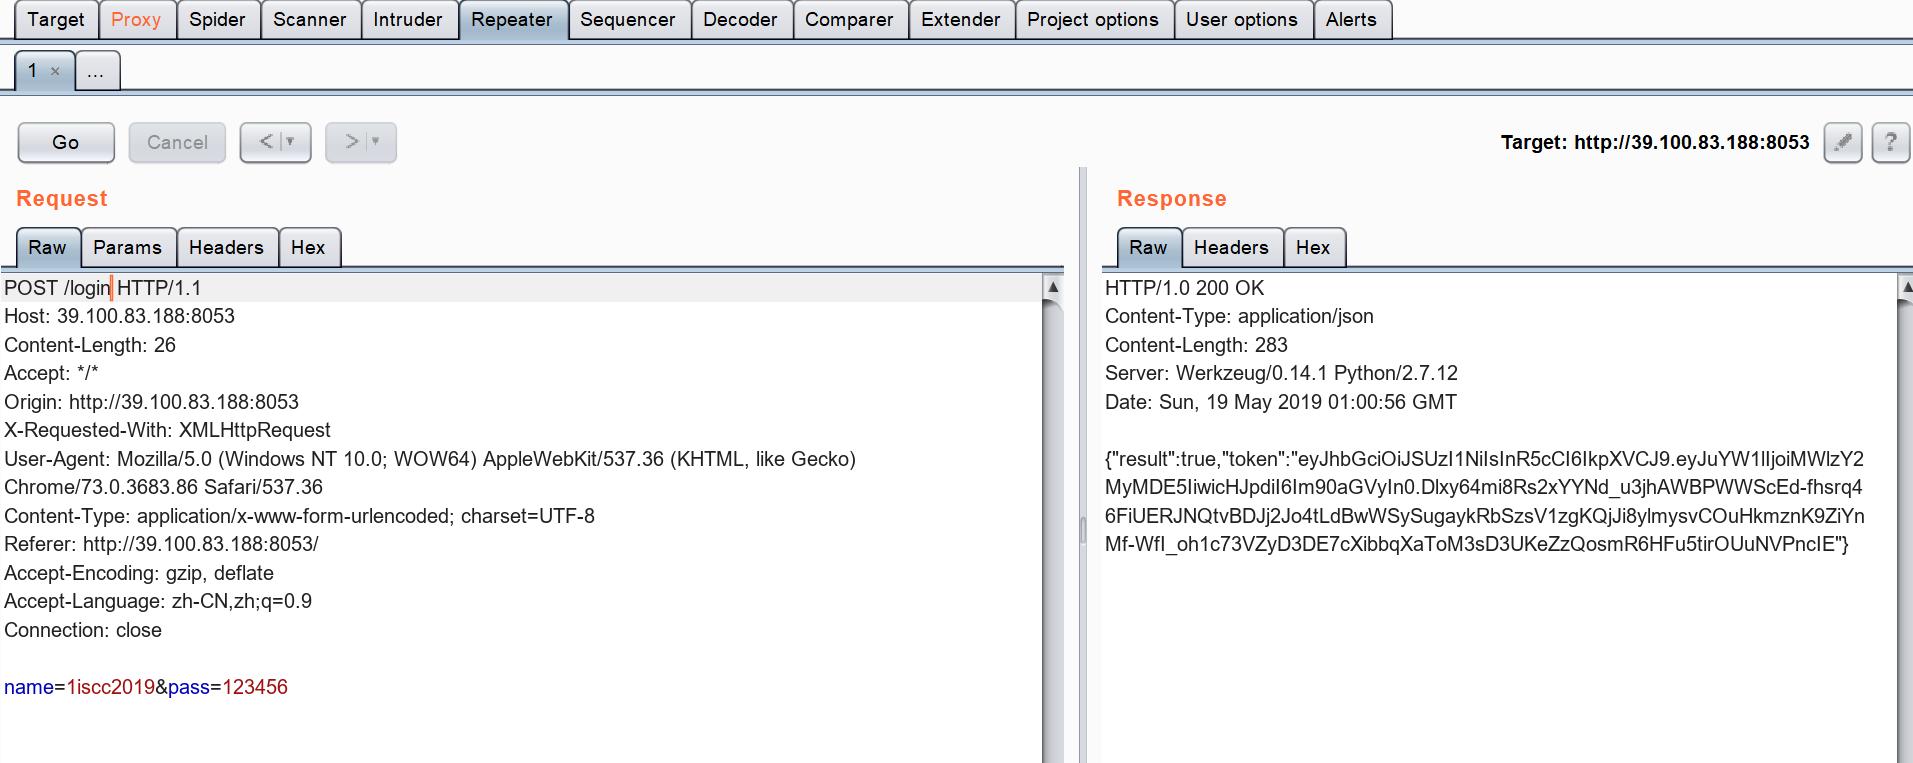Image resolution: width=1913 pixels, height=763 pixels.
Task: Click the 'Server: Werkzeug/0.14.1' response header
Action: 1282,373
